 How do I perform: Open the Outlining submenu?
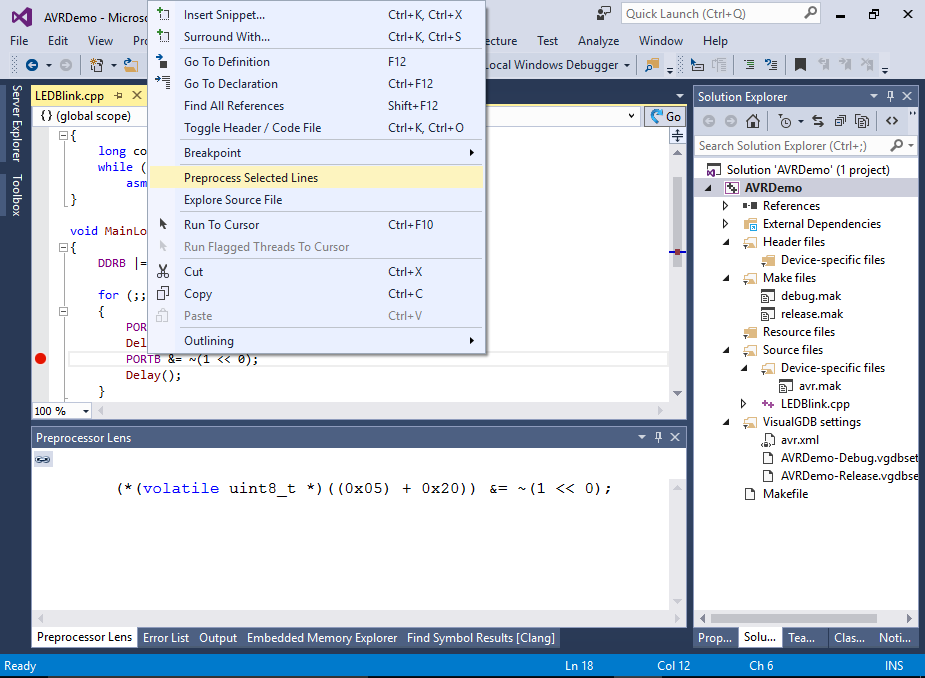(316, 341)
